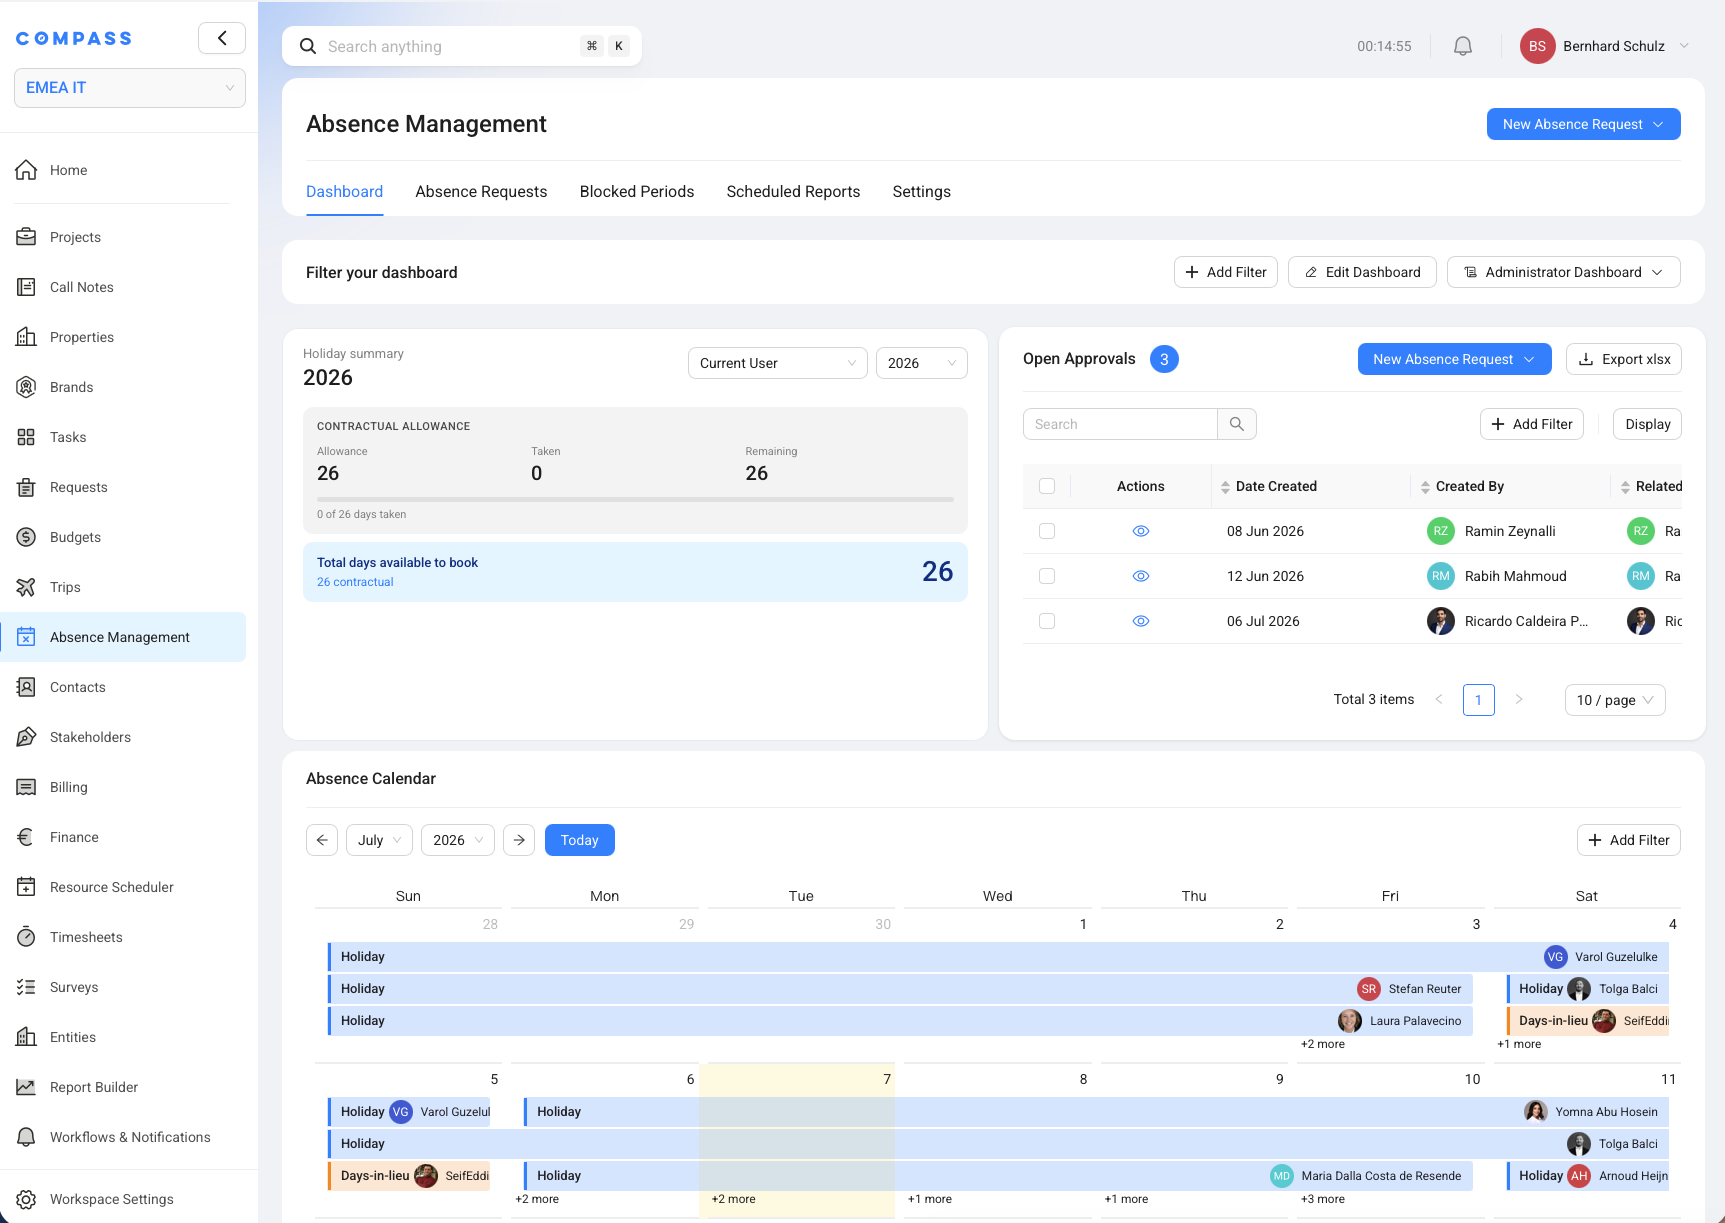Go to previous month in calendar

pos(322,840)
